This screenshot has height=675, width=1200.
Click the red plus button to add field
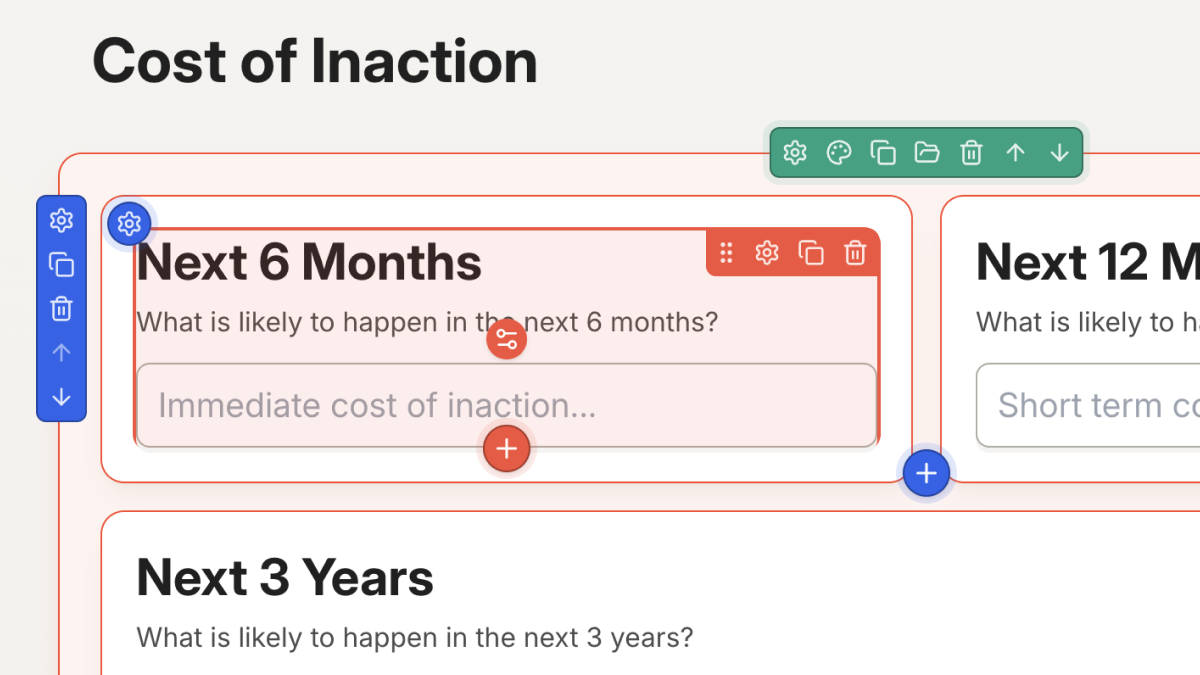point(507,449)
